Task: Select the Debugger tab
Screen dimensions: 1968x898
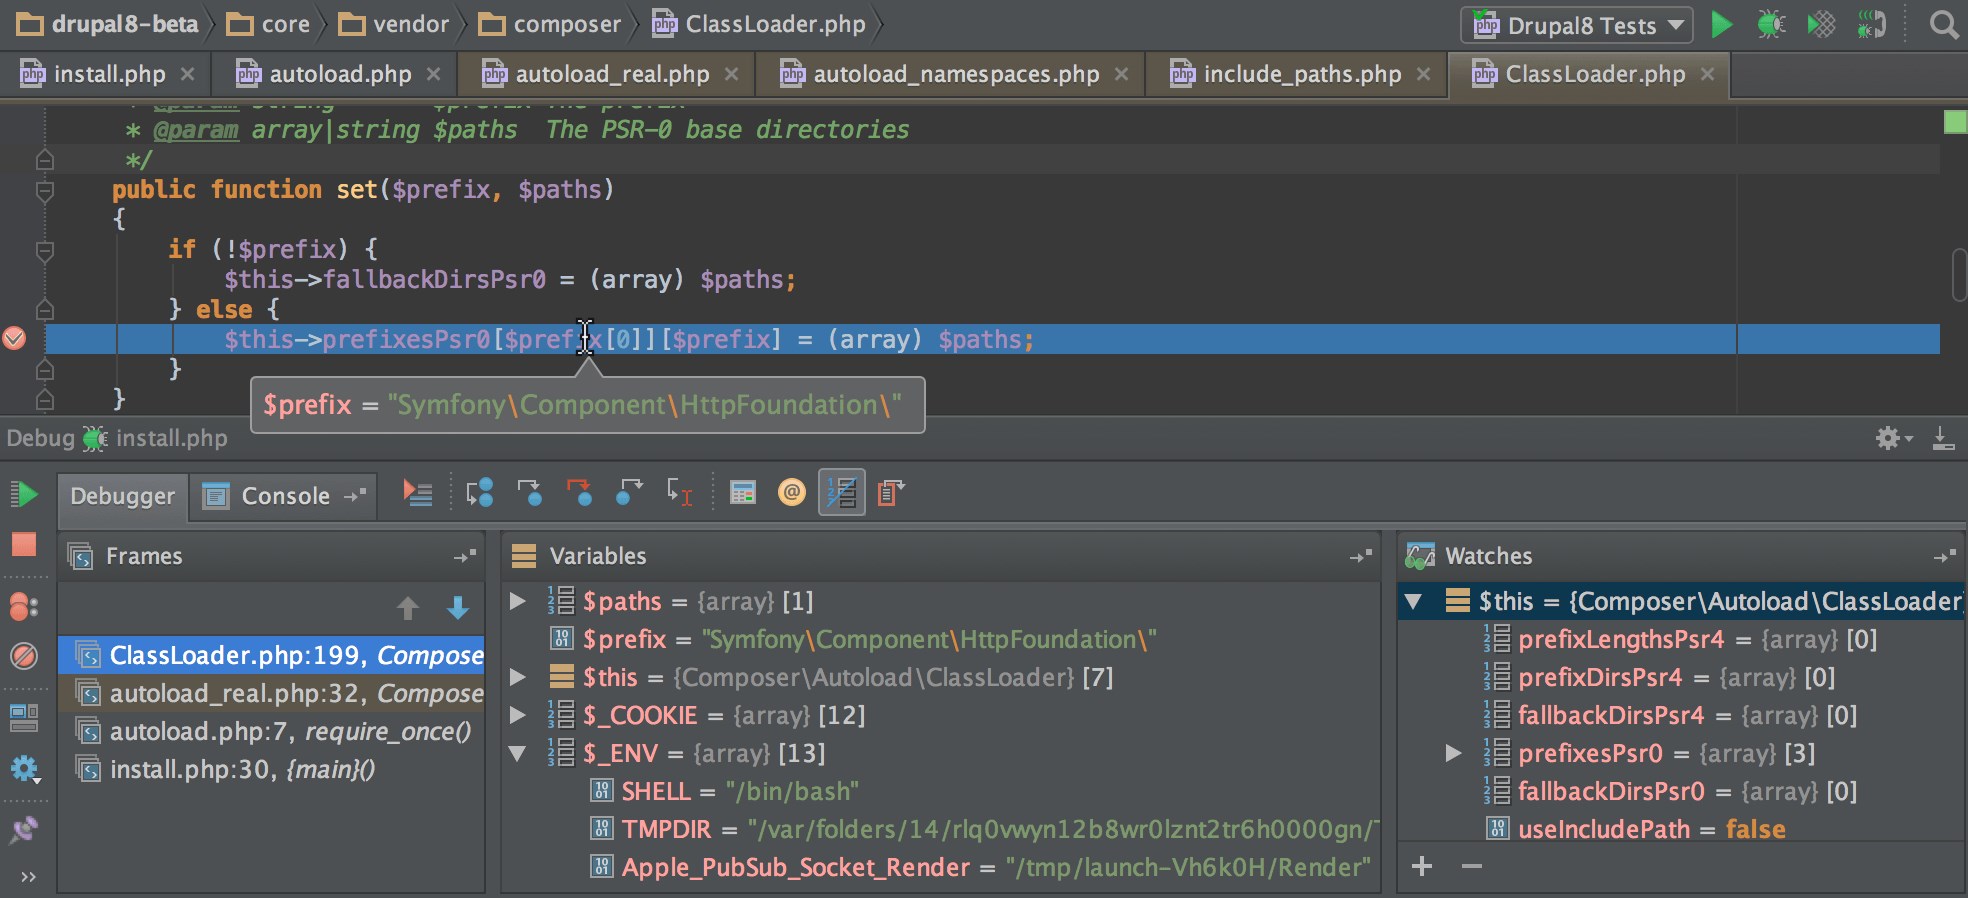Action: (122, 496)
